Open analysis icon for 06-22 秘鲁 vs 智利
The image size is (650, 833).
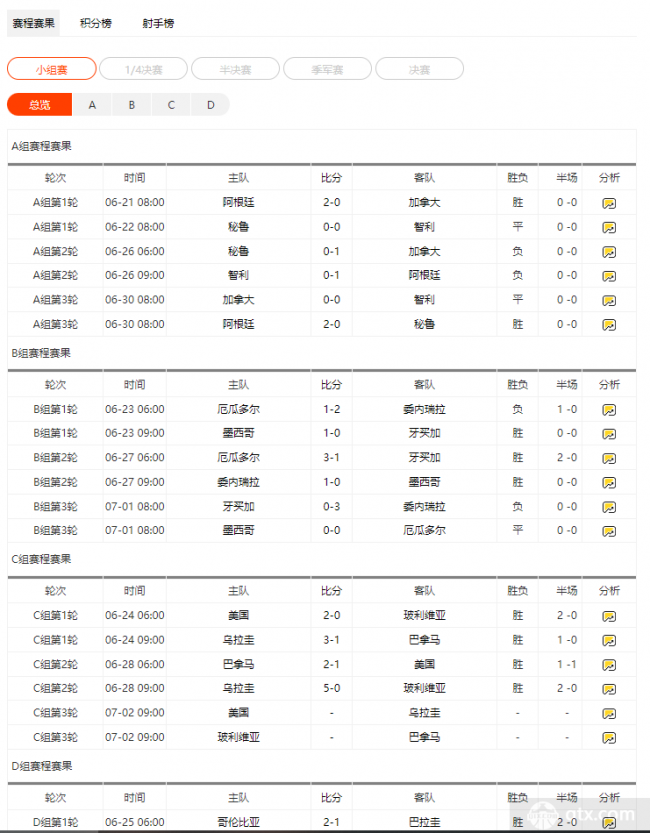[x=609, y=227]
